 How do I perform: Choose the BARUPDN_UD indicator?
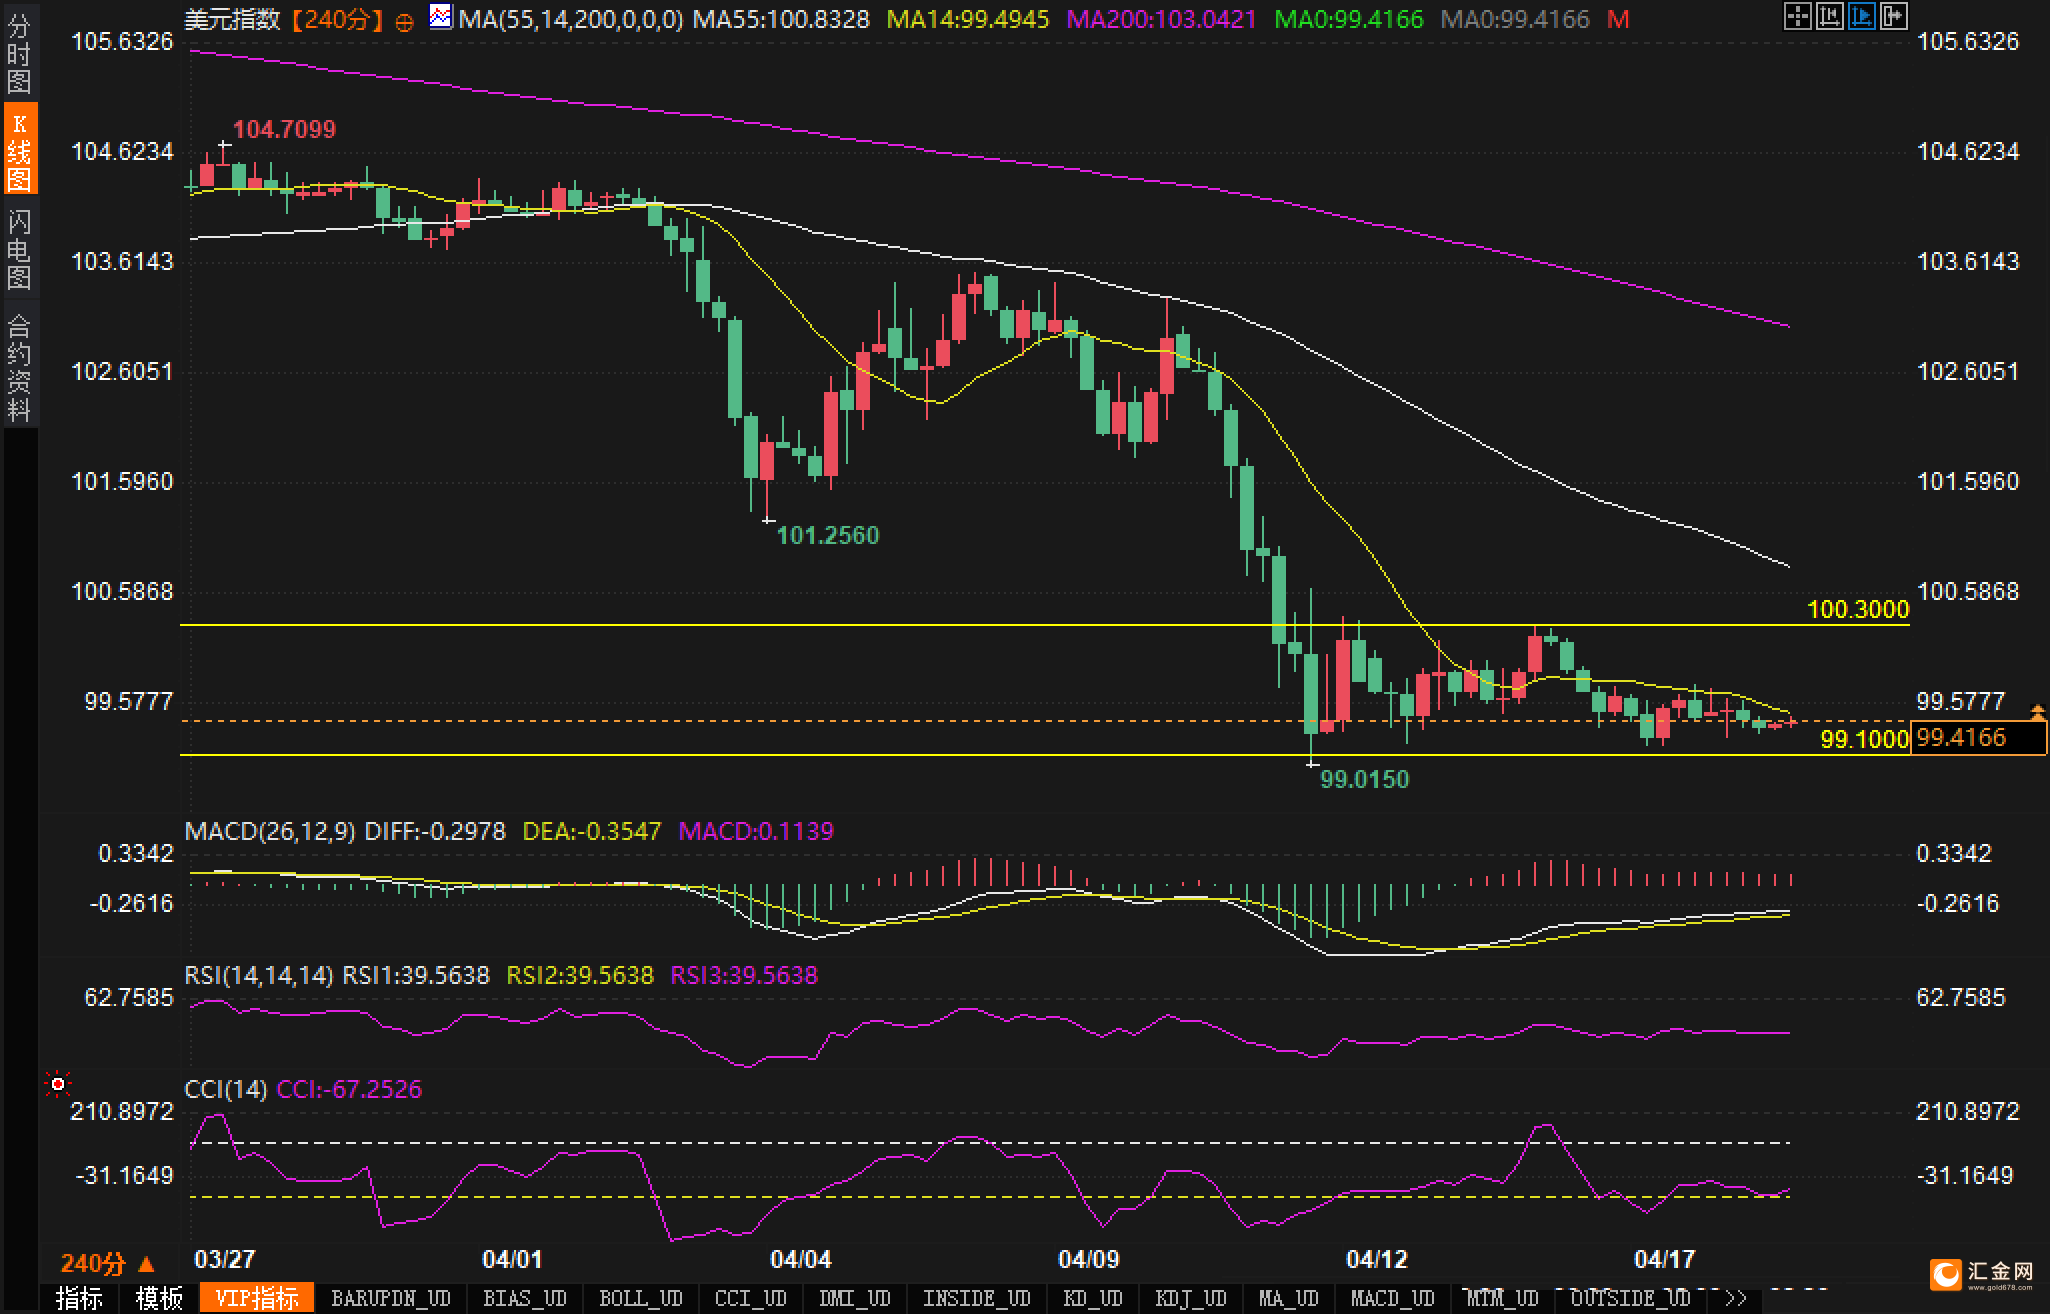[x=391, y=1298]
